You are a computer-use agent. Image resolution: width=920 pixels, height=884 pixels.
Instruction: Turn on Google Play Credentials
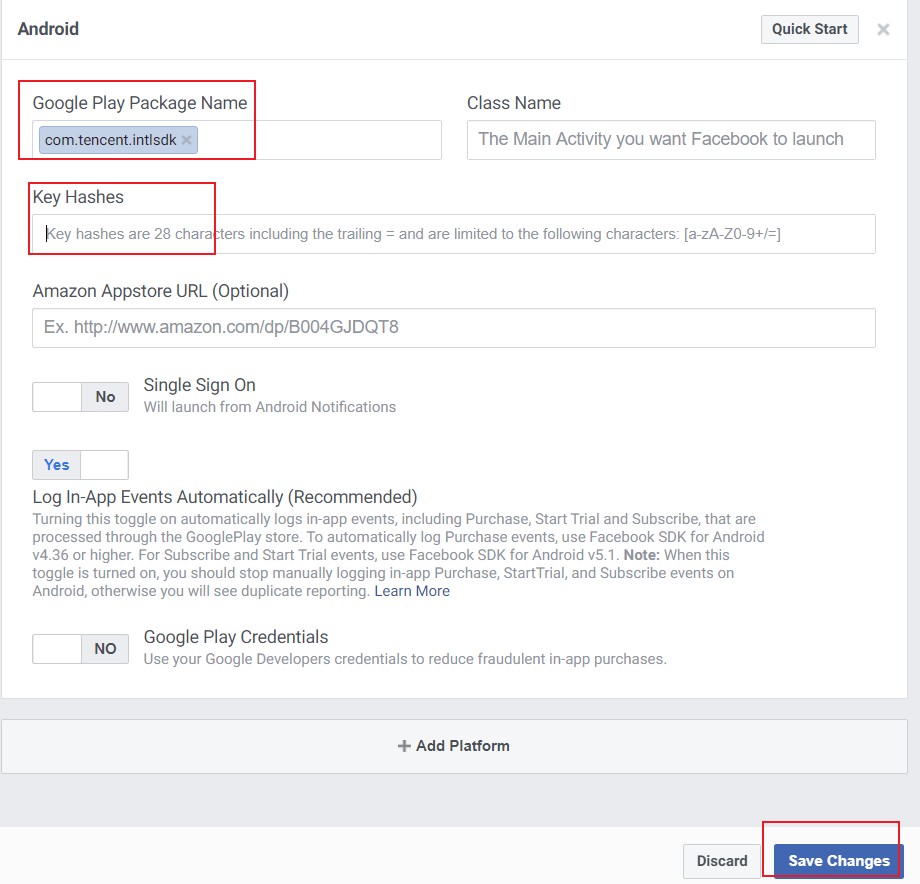click(55, 648)
